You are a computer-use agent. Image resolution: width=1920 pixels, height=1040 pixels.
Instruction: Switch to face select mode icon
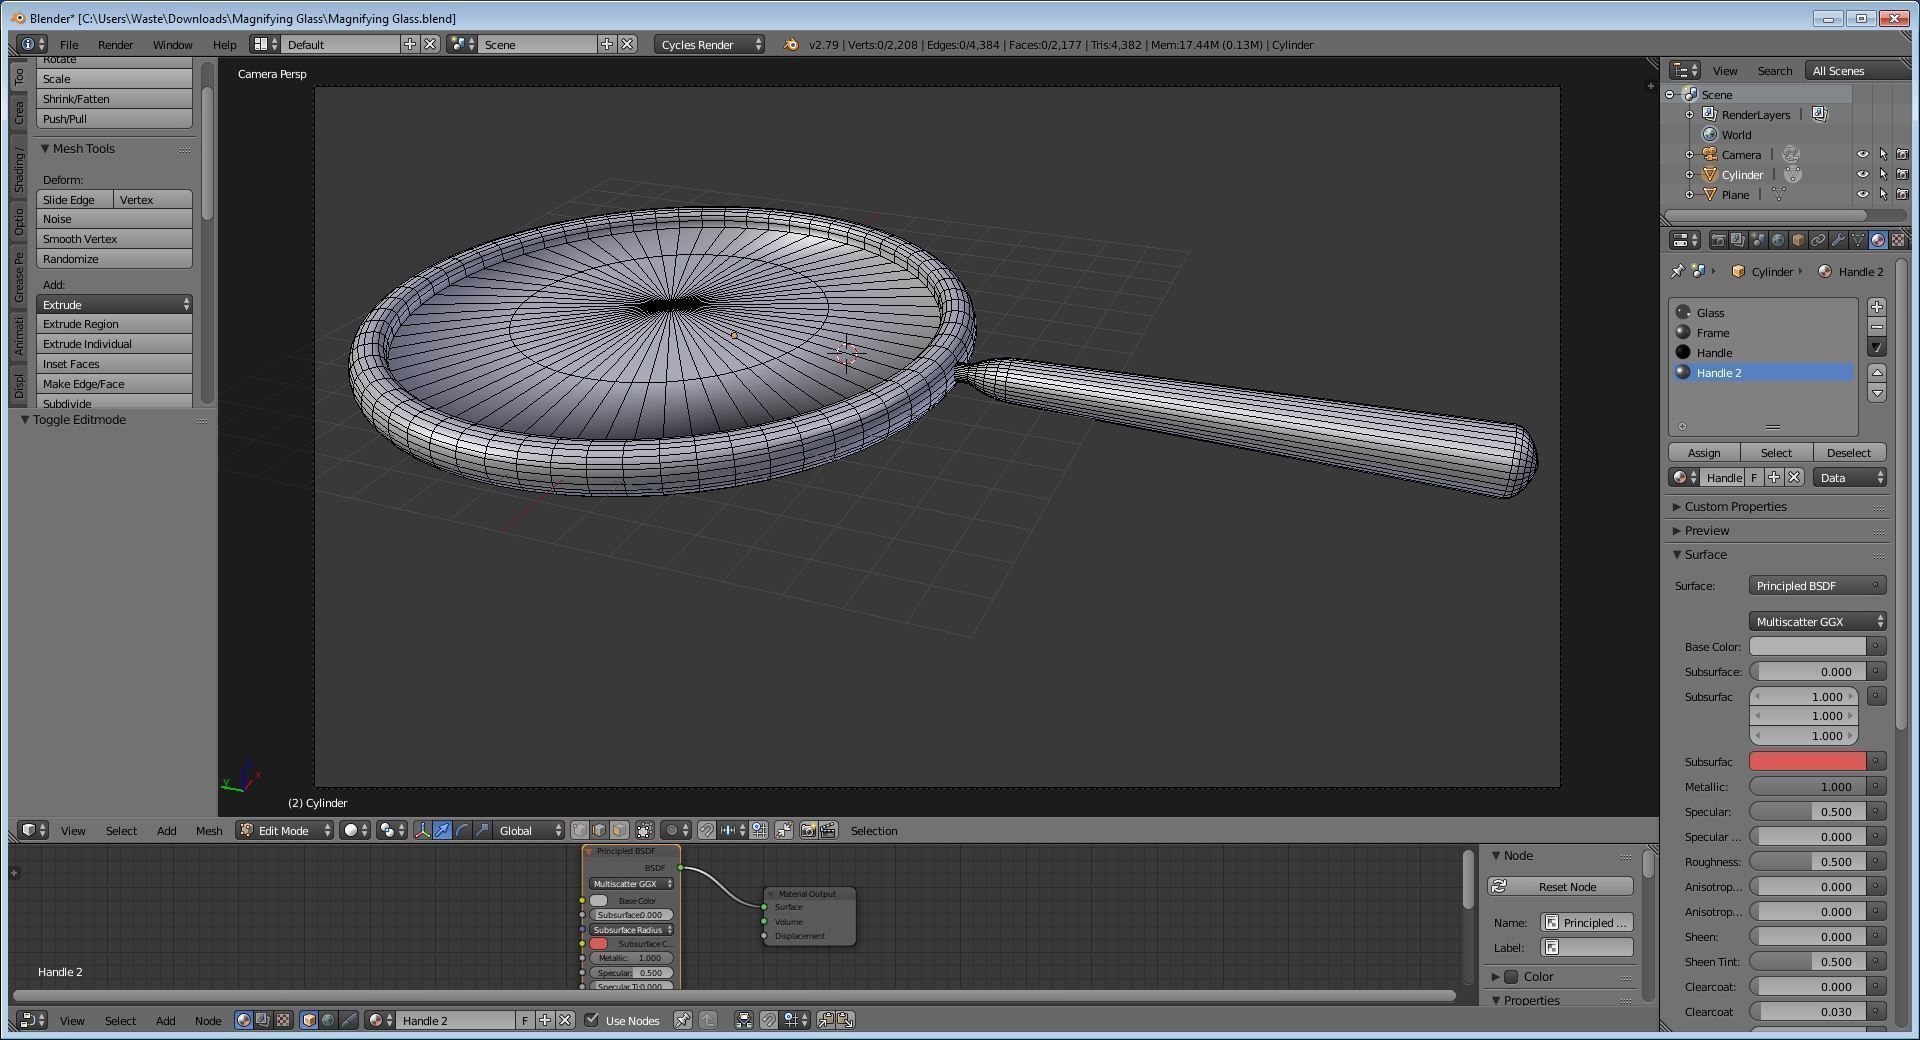(619, 831)
